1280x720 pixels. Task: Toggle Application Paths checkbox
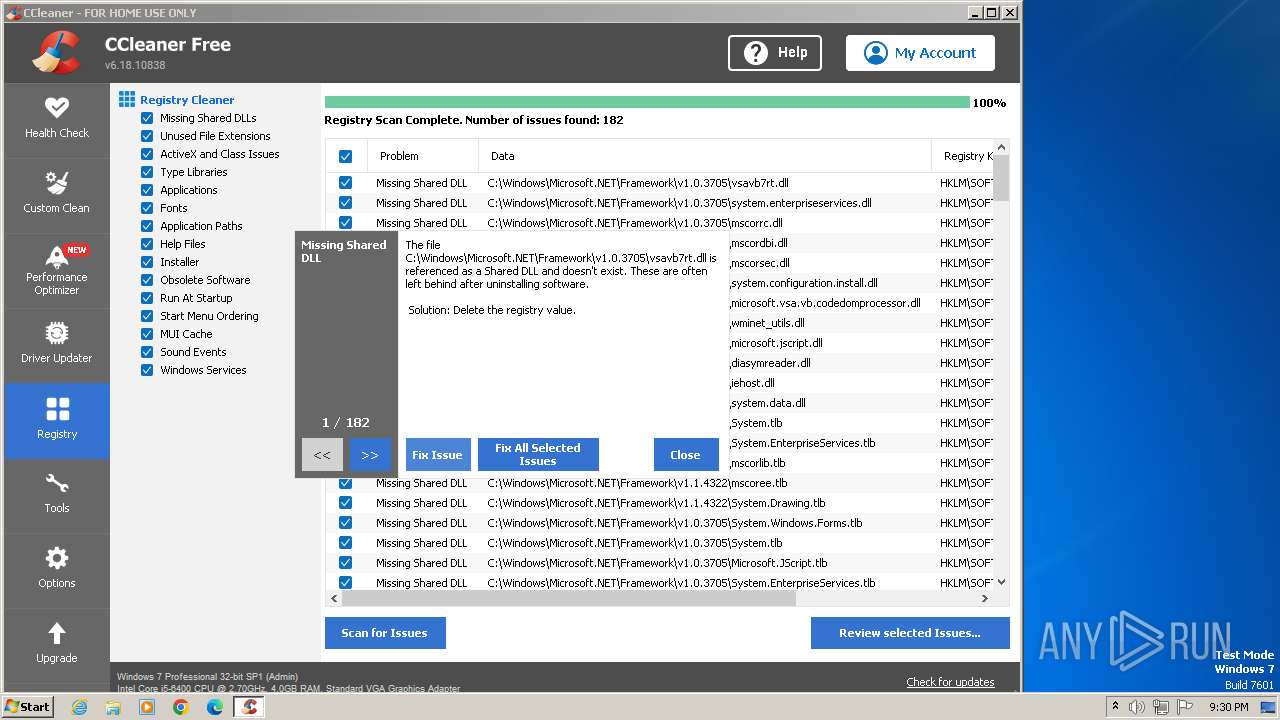tap(147, 226)
